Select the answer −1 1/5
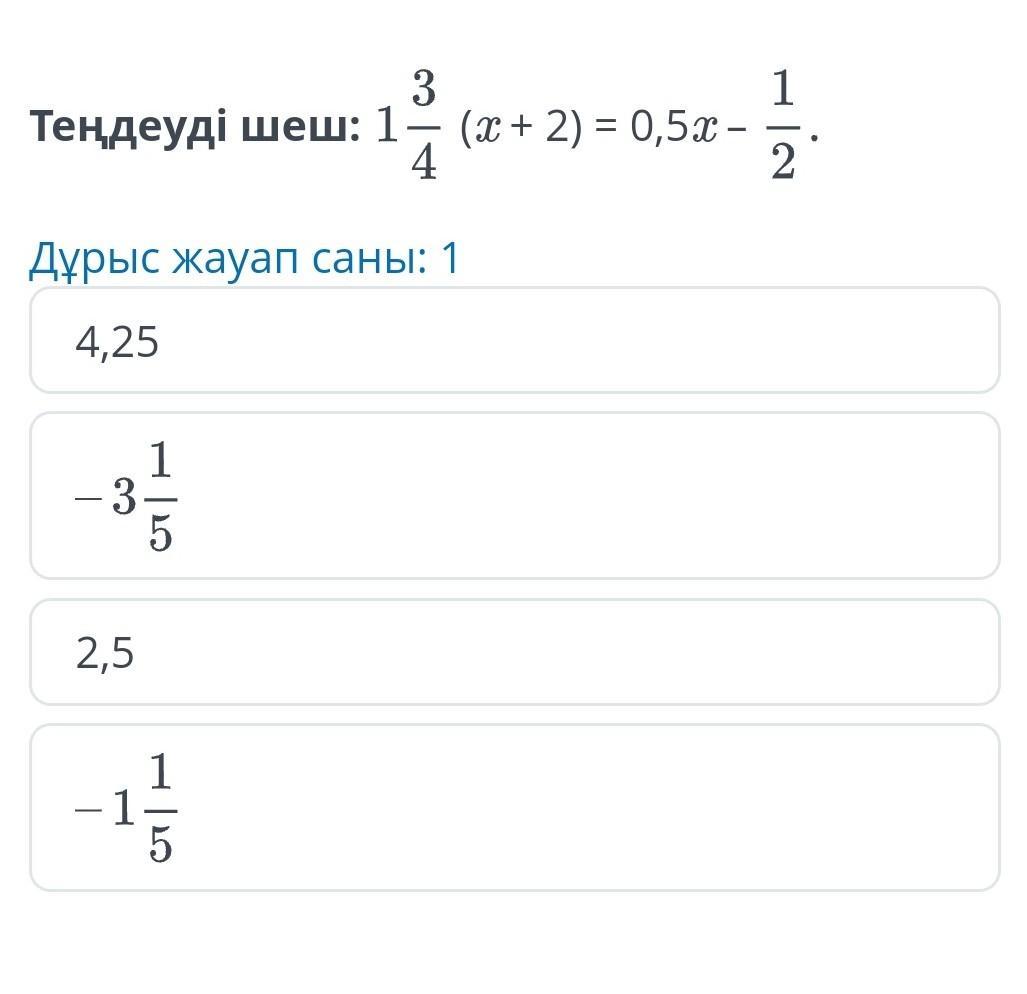Viewport: 1027px width, 994px height. coord(515,807)
